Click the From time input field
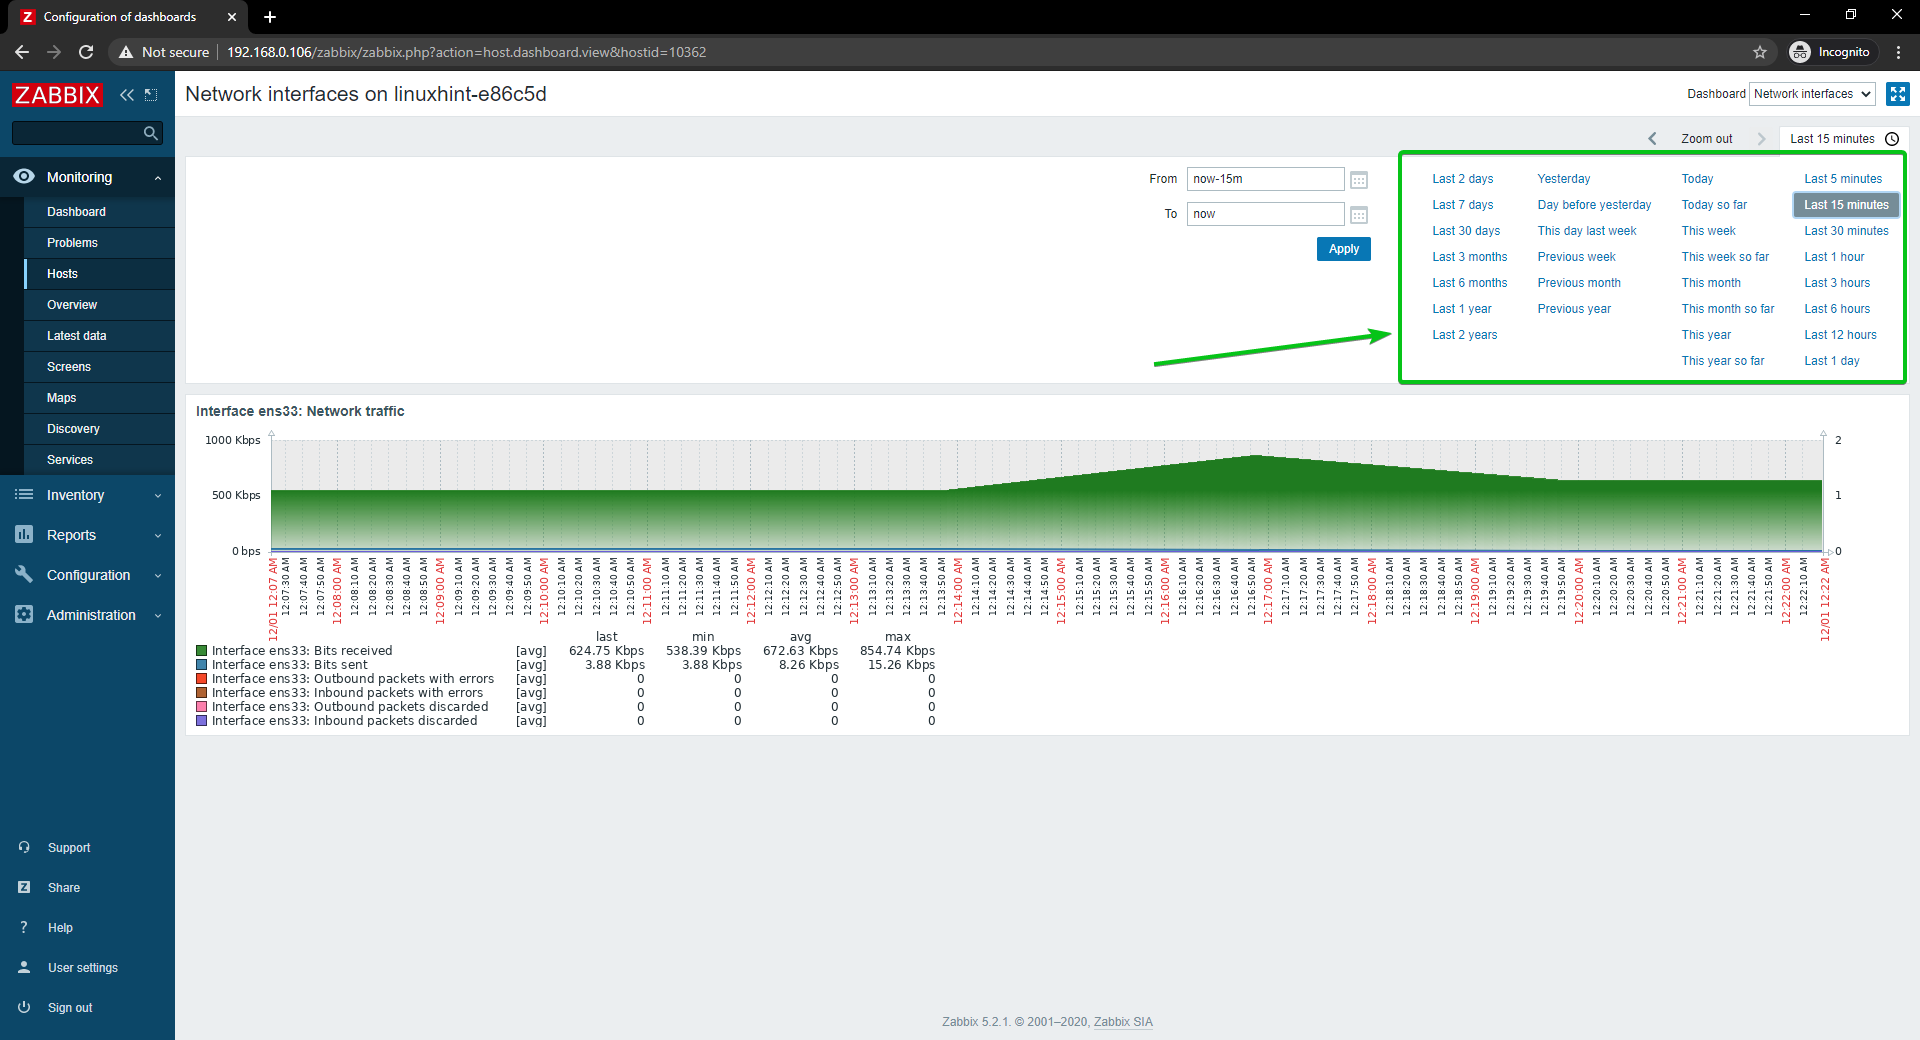The image size is (1920, 1040). (x=1265, y=179)
